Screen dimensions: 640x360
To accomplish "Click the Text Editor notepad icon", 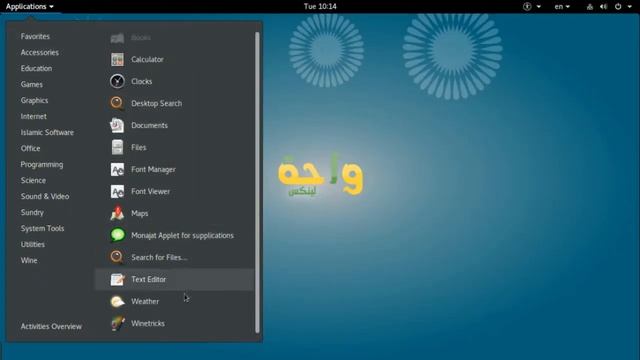I will [x=118, y=279].
